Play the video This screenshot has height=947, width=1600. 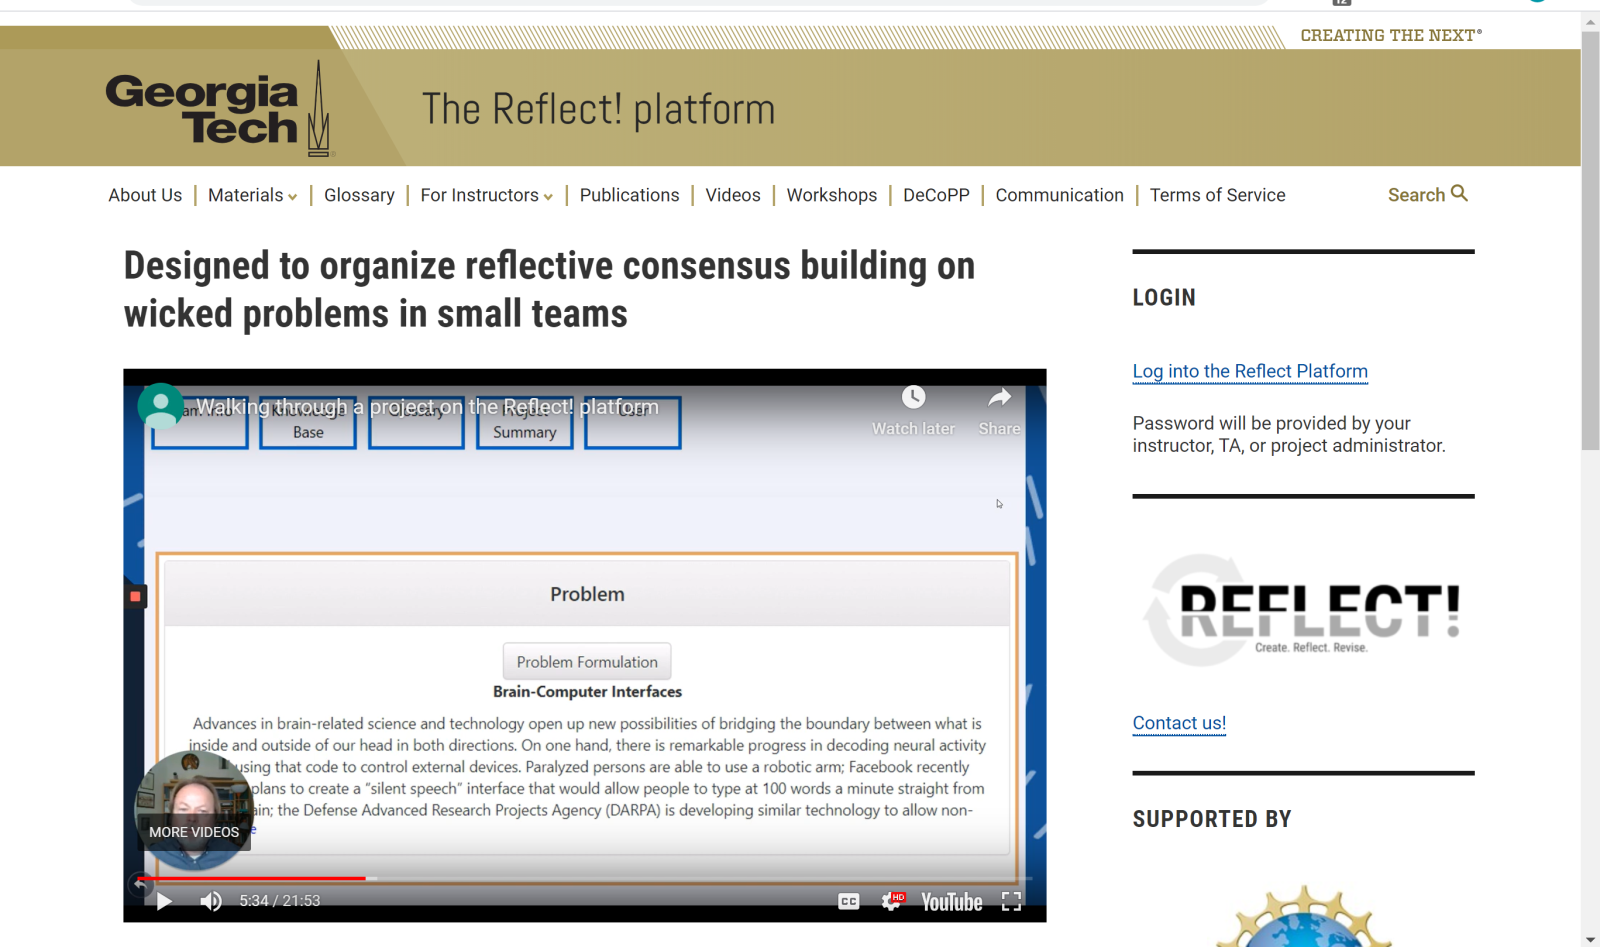tap(164, 901)
